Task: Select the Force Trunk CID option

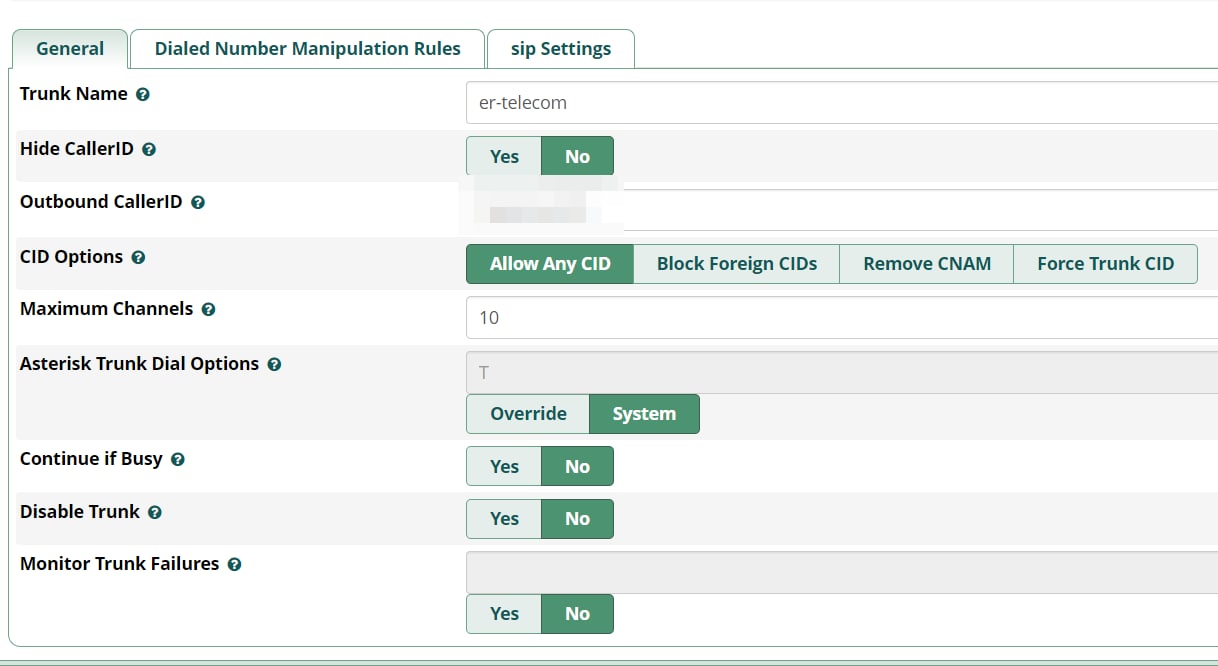Action: coord(1105,264)
